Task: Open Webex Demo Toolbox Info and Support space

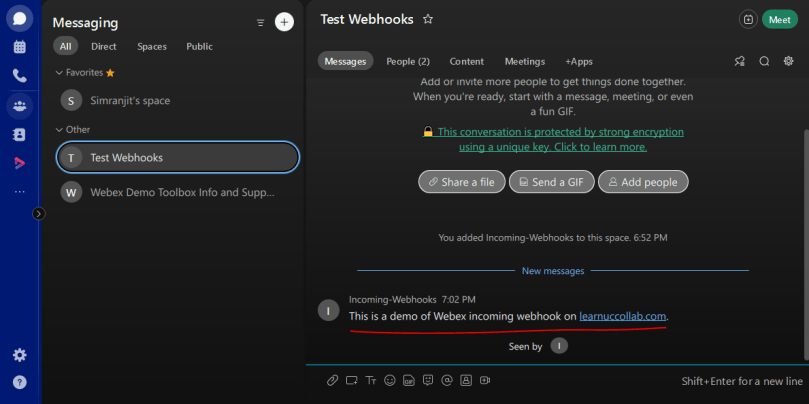Action: [x=177, y=192]
